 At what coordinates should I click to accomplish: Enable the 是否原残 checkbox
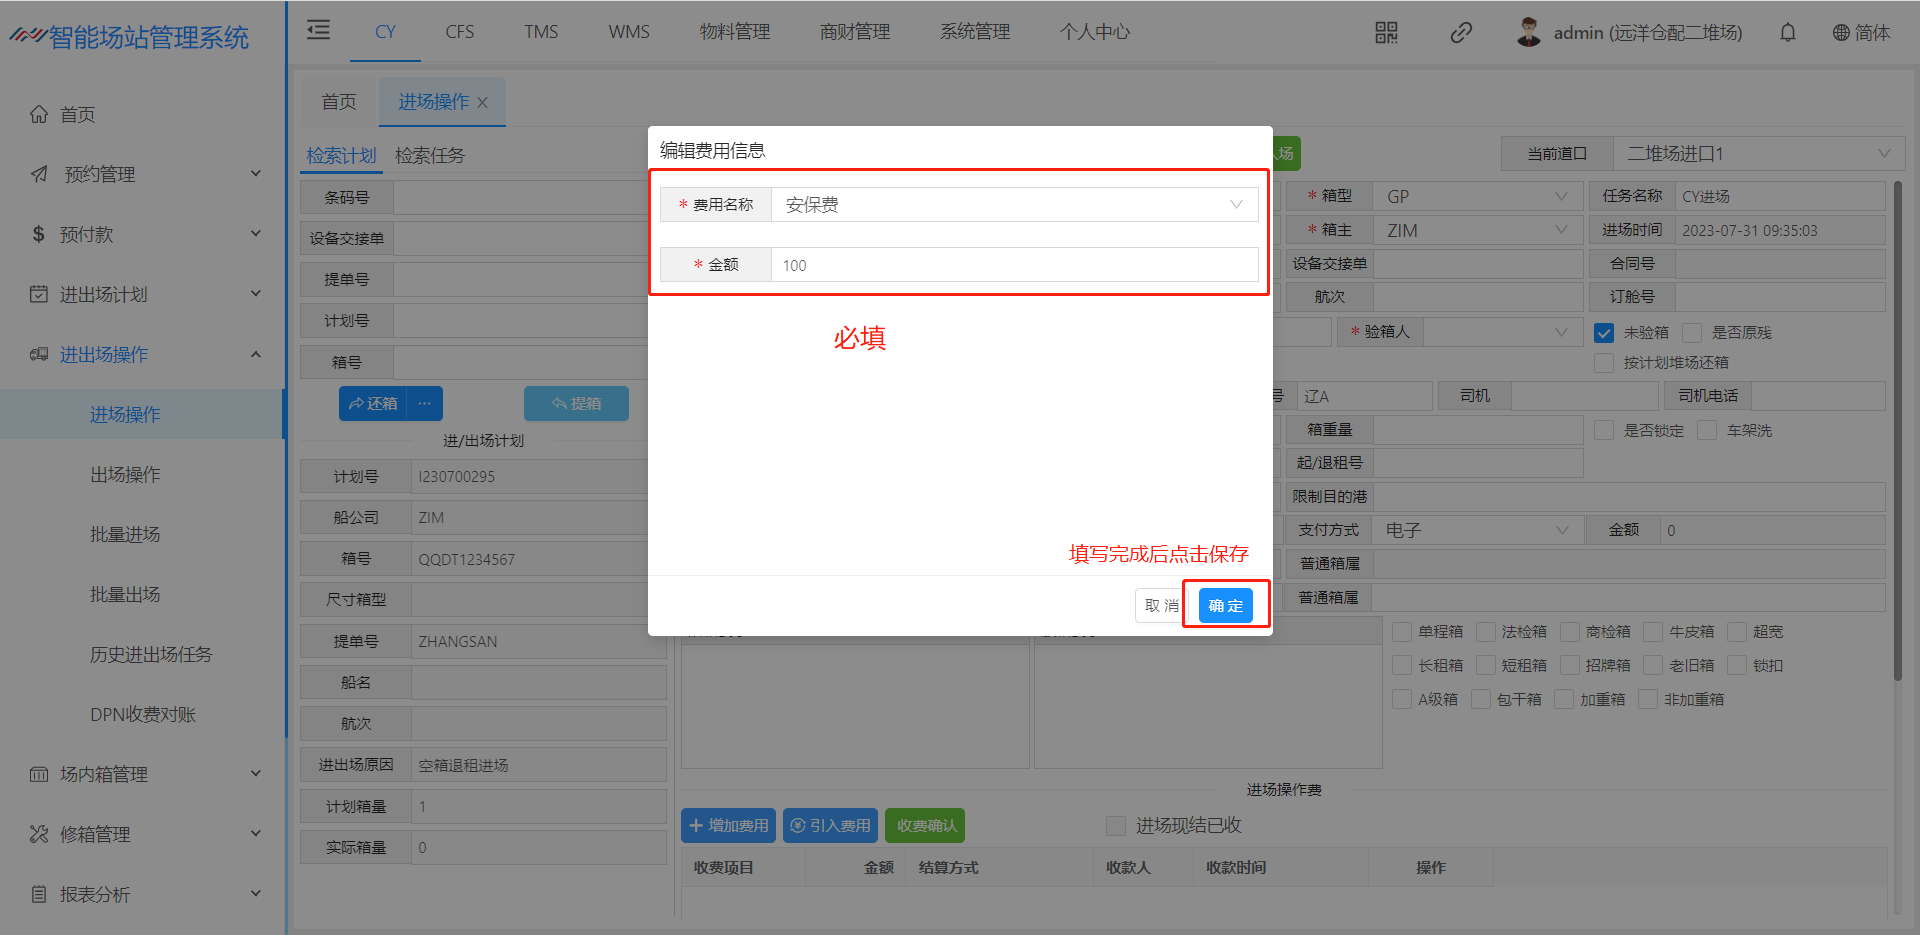pyautogui.click(x=1692, y=333)
